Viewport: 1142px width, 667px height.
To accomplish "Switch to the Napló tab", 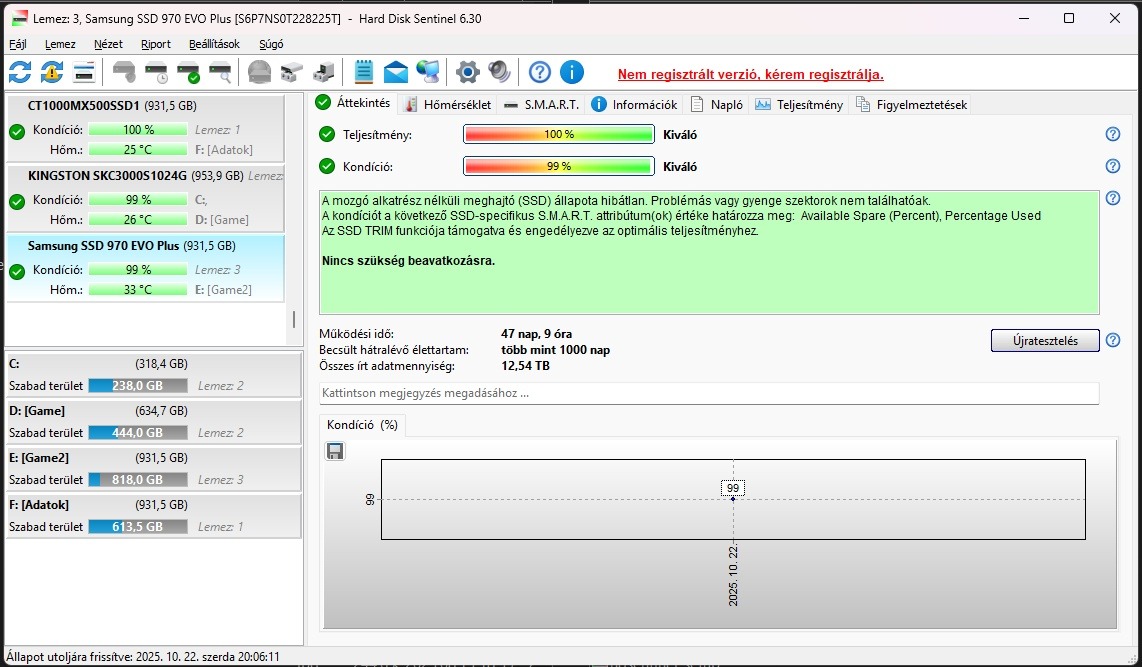I will (717, 105).
